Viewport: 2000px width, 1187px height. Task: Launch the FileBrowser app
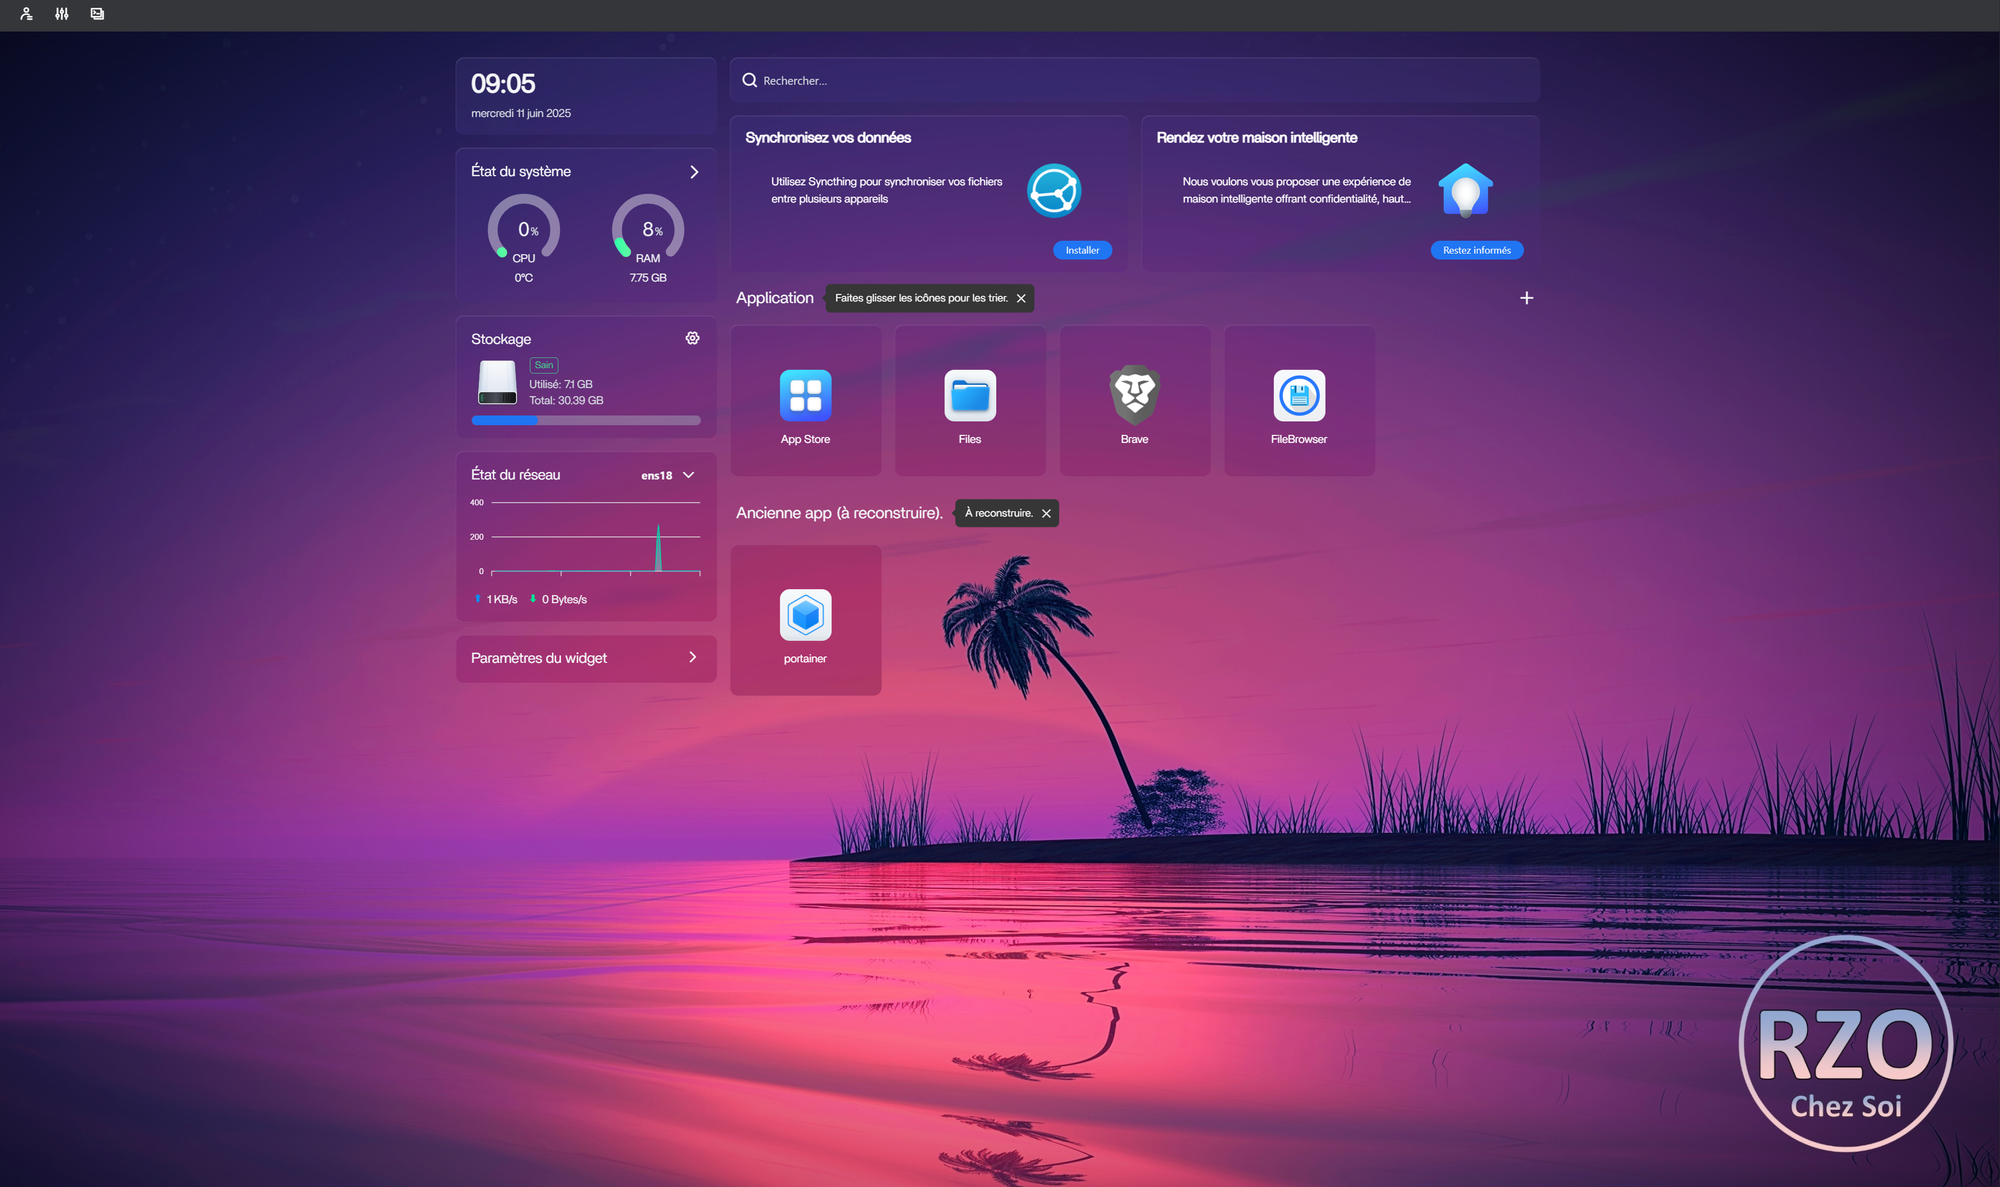pyautogui.click(x=1298, y=396)
